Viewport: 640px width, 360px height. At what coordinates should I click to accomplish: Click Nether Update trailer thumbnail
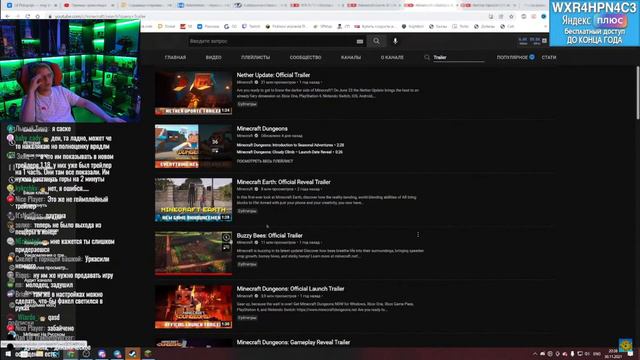(193, 93)
